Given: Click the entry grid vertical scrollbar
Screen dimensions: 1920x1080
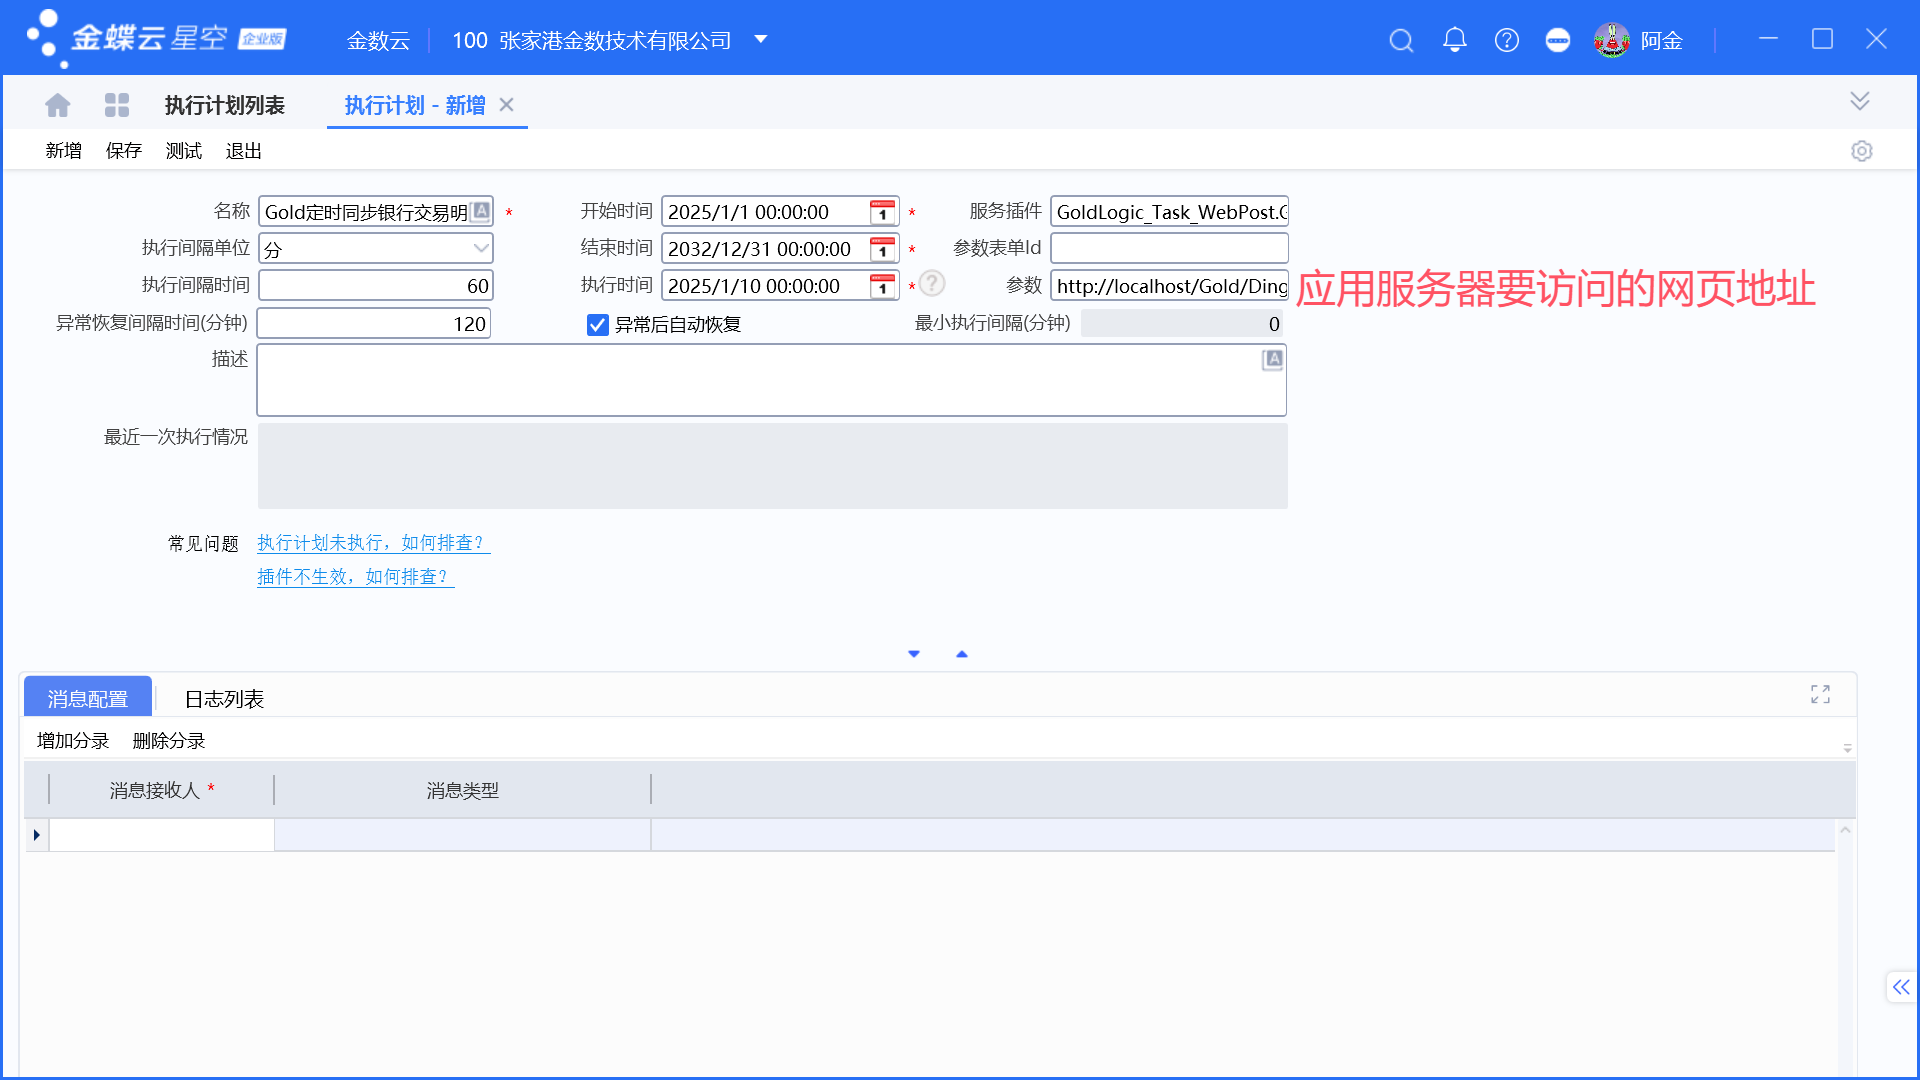Looking at the screenshot, I should coord(1845,950).
